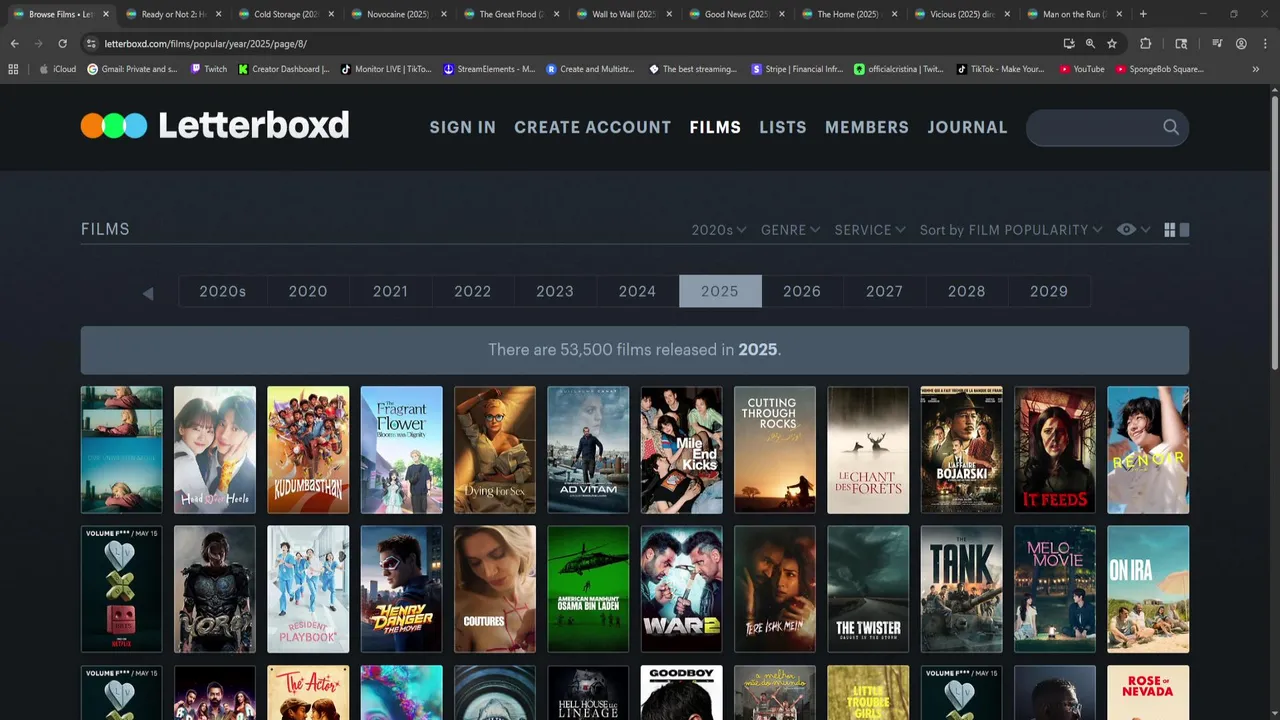Reload the page with refresh icon
Image resolution: width=1280 pixels, height=720 pixels.
(62, 44)
